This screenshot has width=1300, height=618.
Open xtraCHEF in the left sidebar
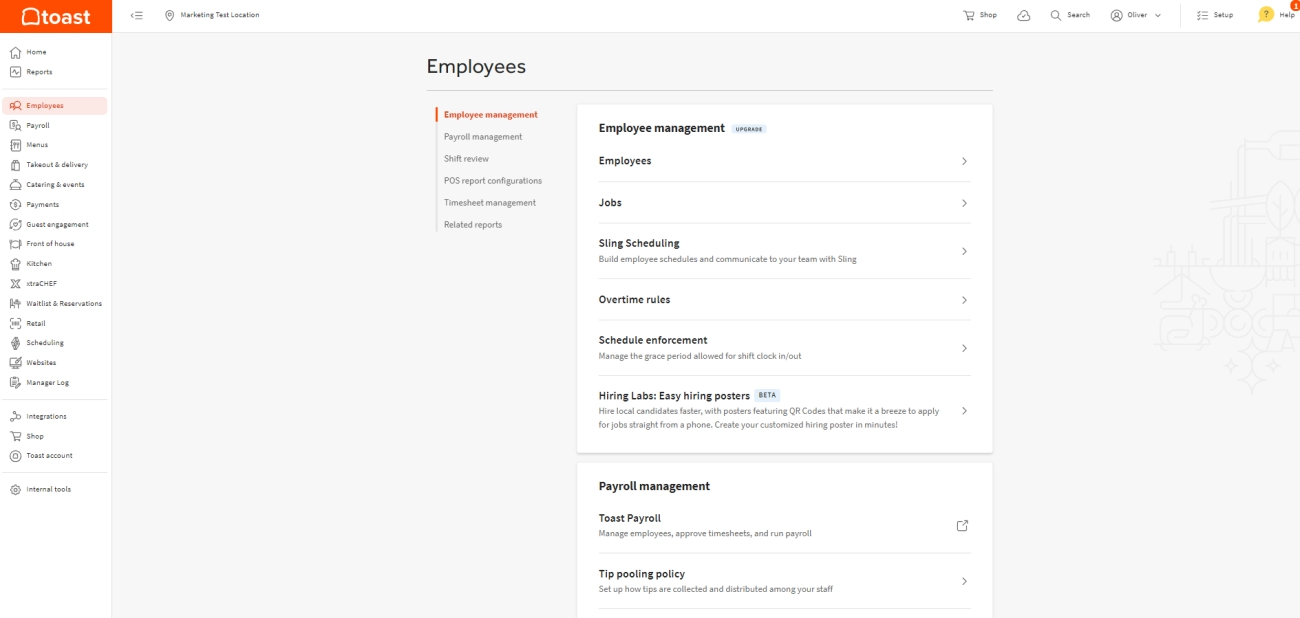point(41,284)
